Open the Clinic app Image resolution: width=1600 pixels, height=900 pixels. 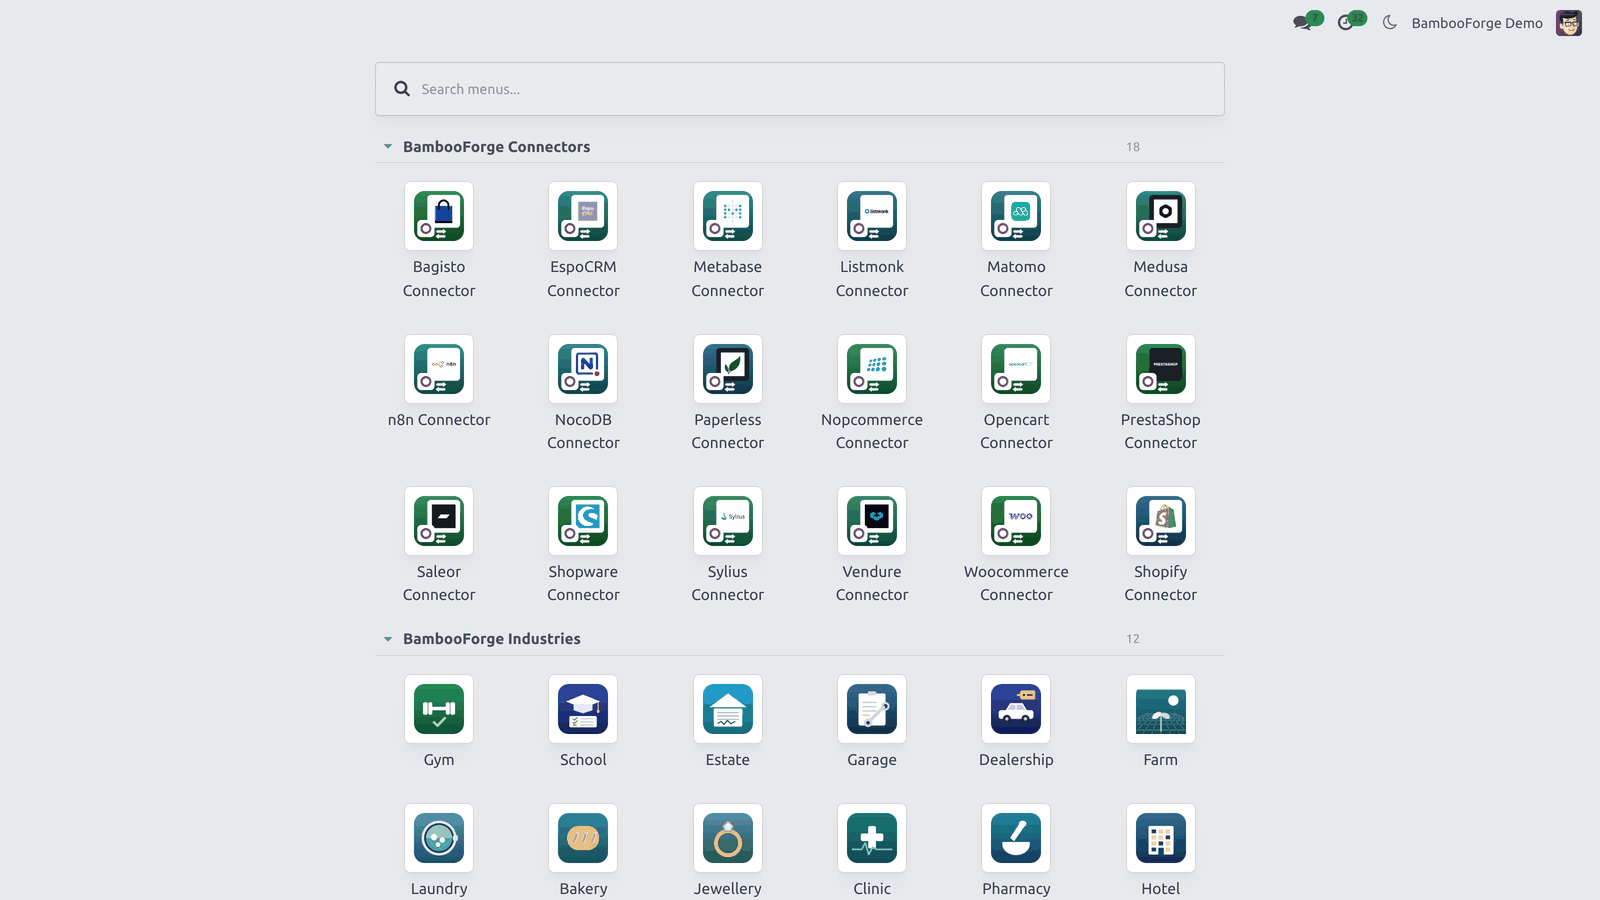point(872,838)
